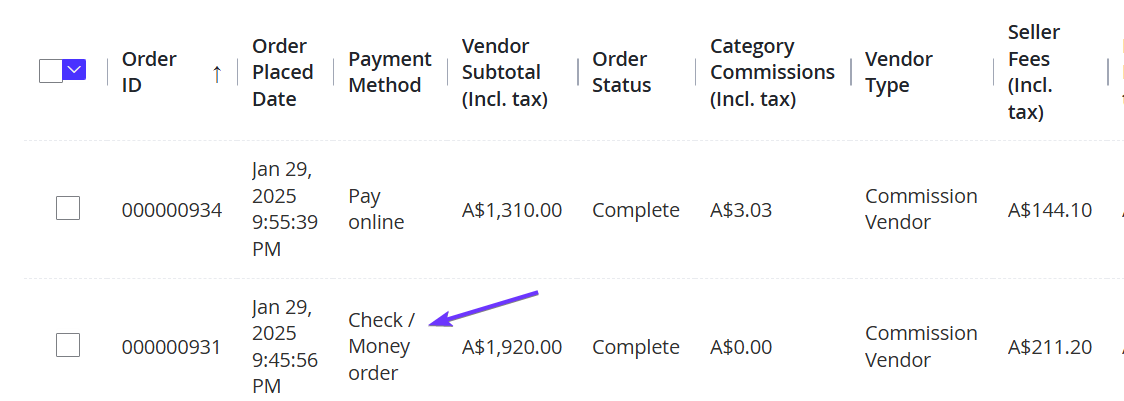The width and height of the screenshot is (1124, 401).
Task: Click the A$211.20 seller fees cell
Action: click(1049, 347)
